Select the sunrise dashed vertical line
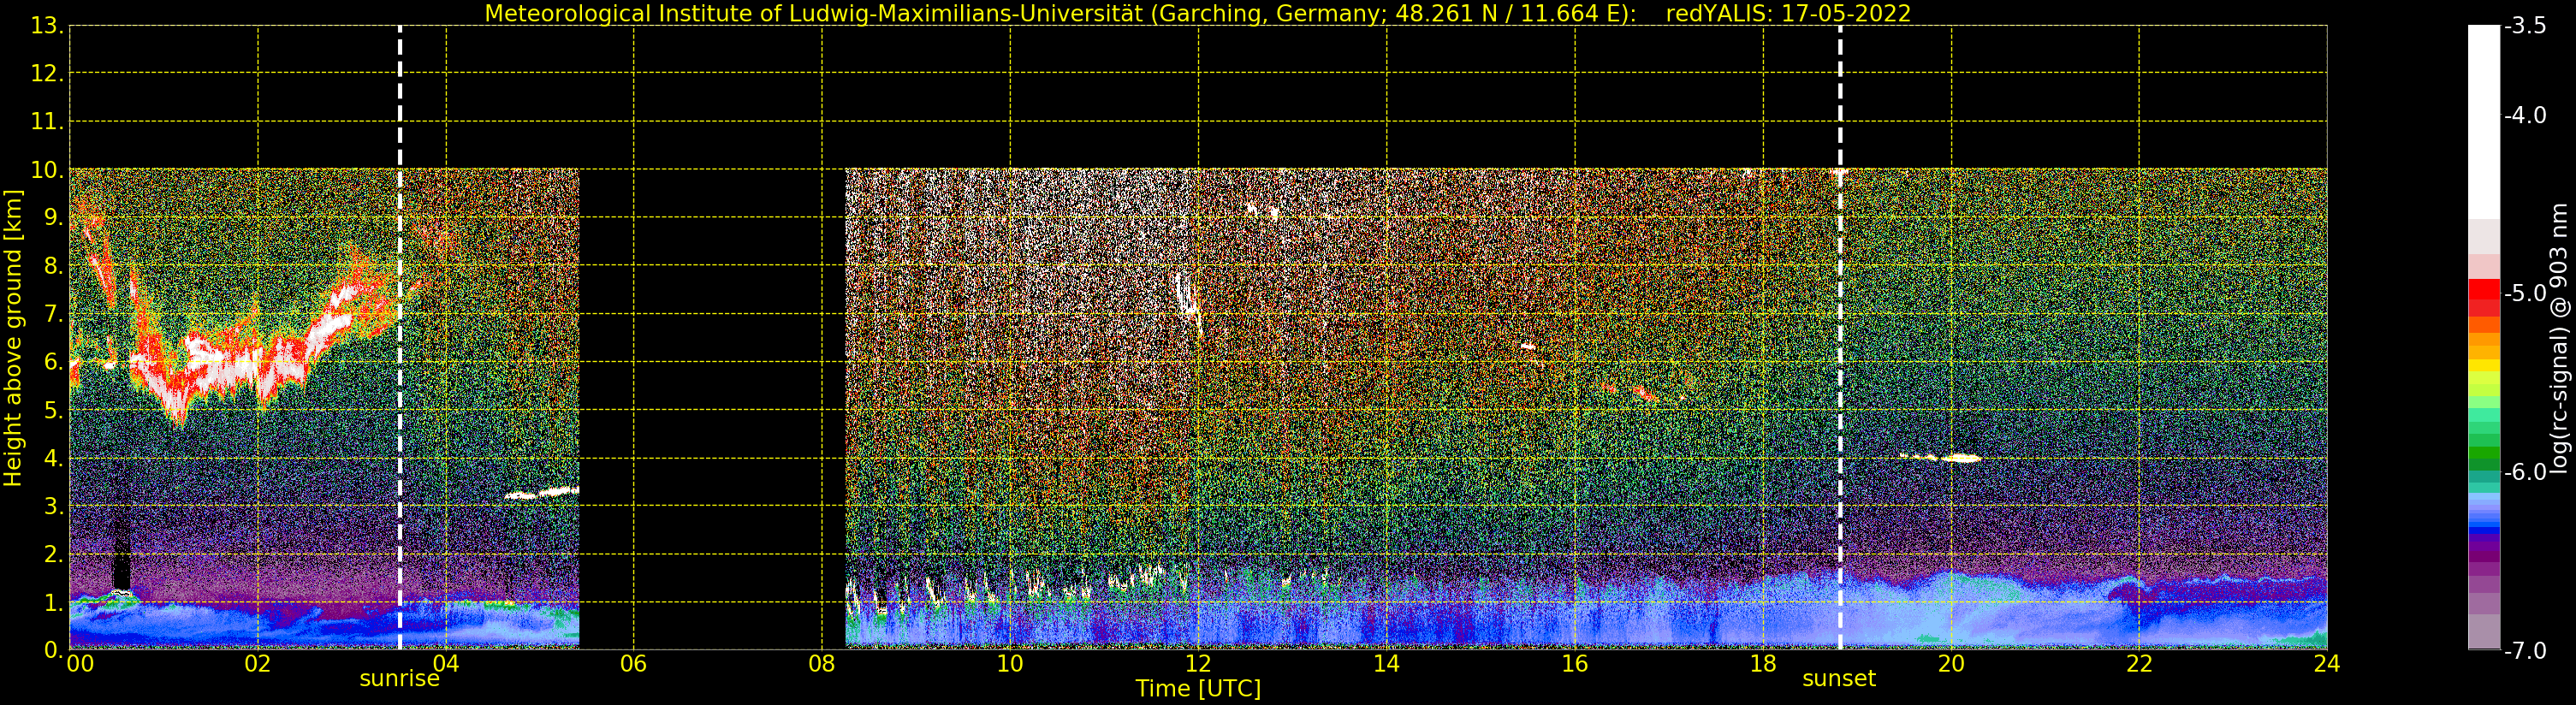The height and width of the screenshot is (705, 2576). (400, 338)
